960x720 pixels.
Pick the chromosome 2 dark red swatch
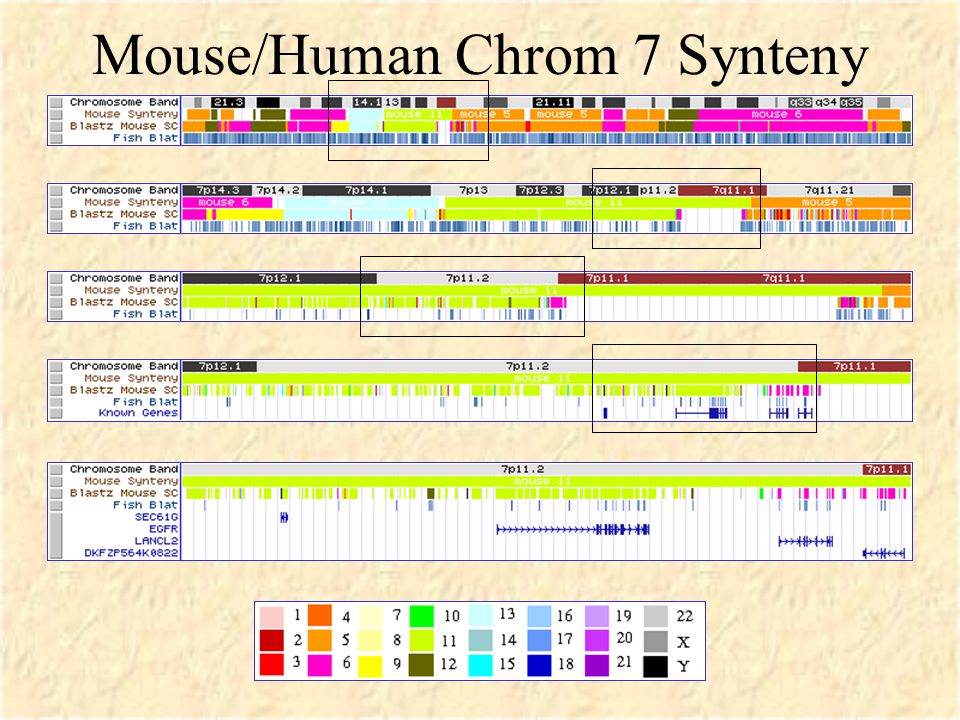271,640
